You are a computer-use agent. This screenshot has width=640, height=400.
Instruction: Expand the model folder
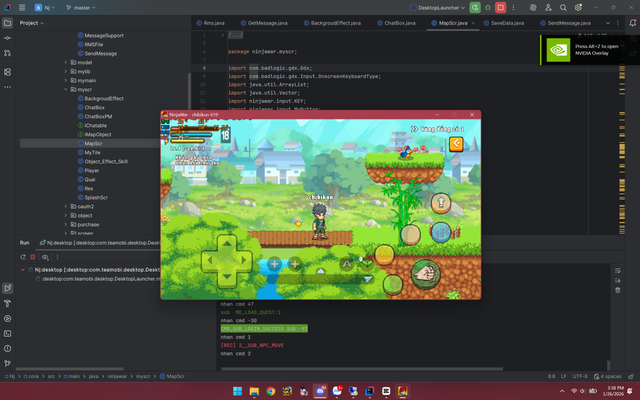point(66,62)
